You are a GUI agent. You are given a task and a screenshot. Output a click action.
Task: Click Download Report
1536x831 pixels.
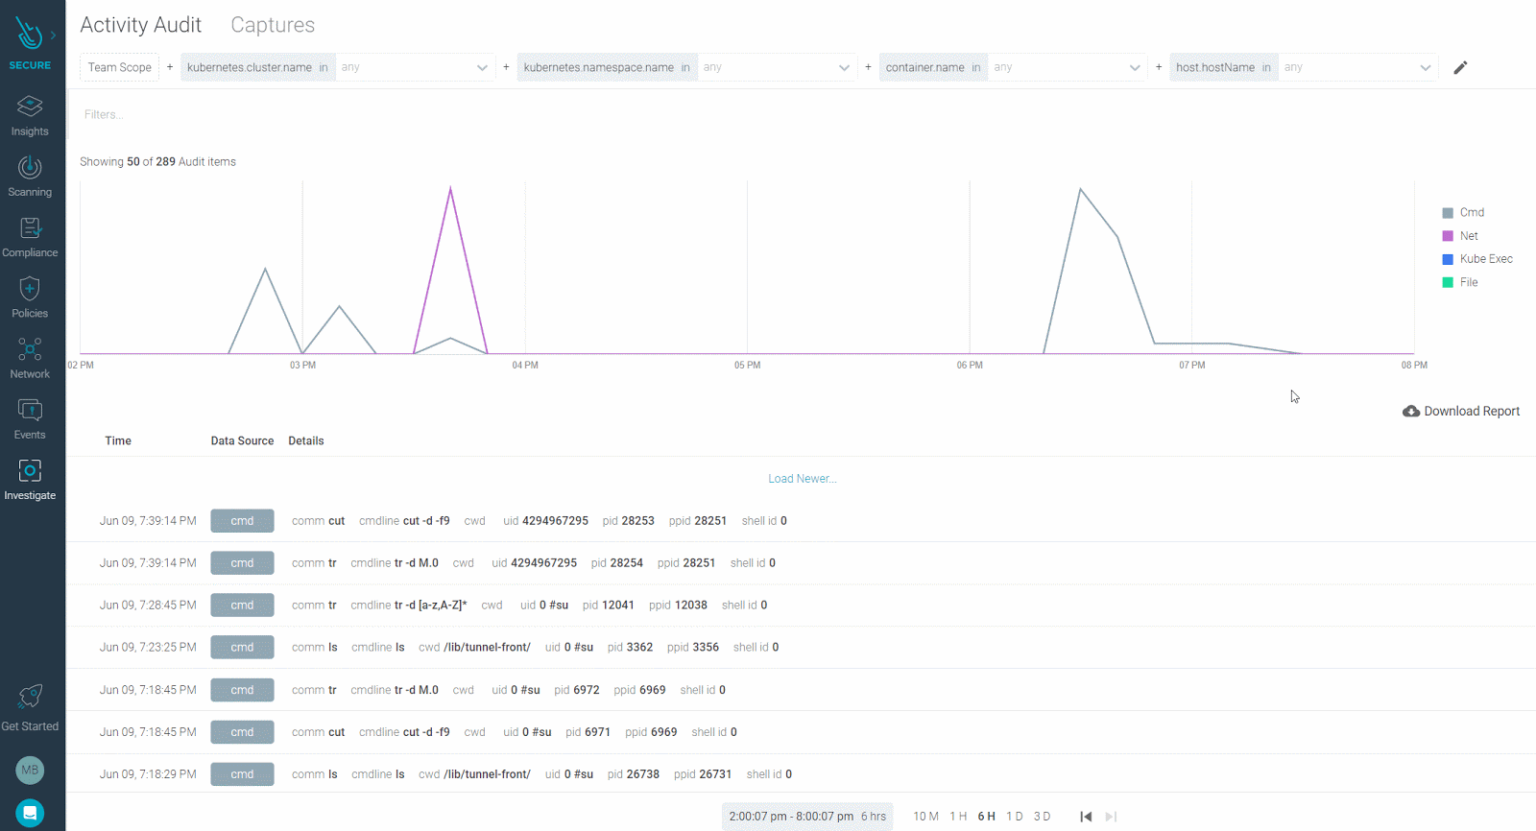click(x=1461, y=411)
